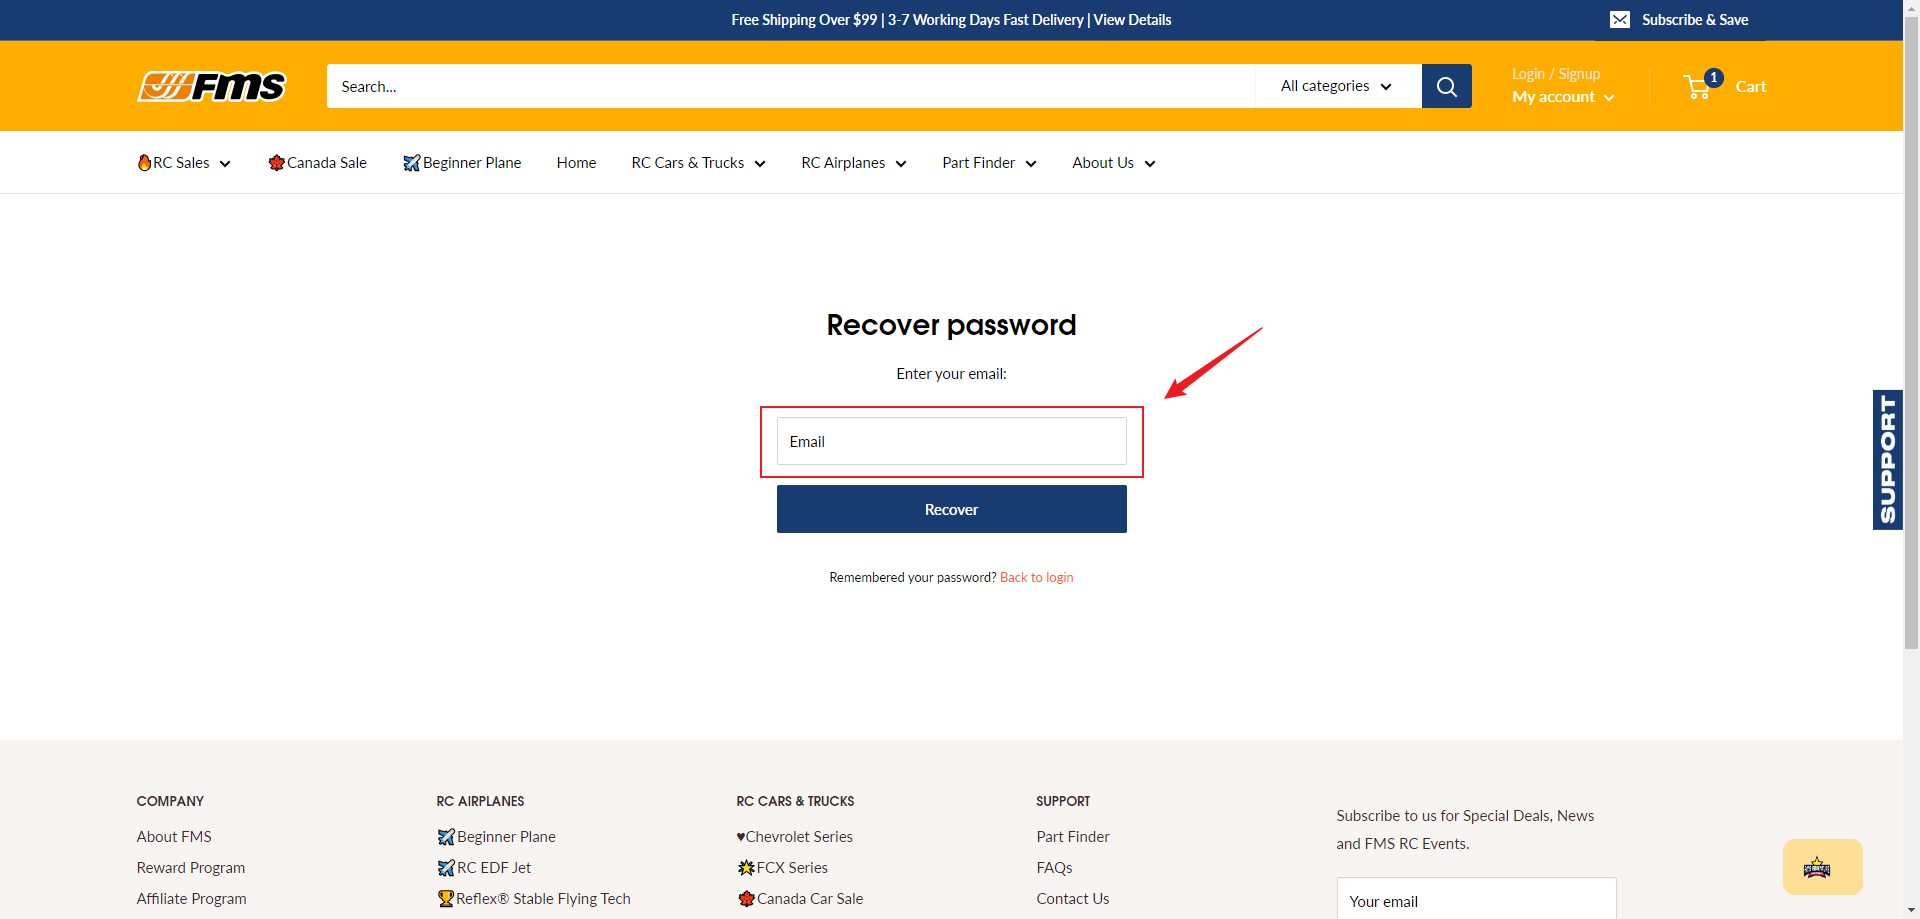
Task: Click the maple leaf icon beside Canada Sale
Action: pos(276,162)
